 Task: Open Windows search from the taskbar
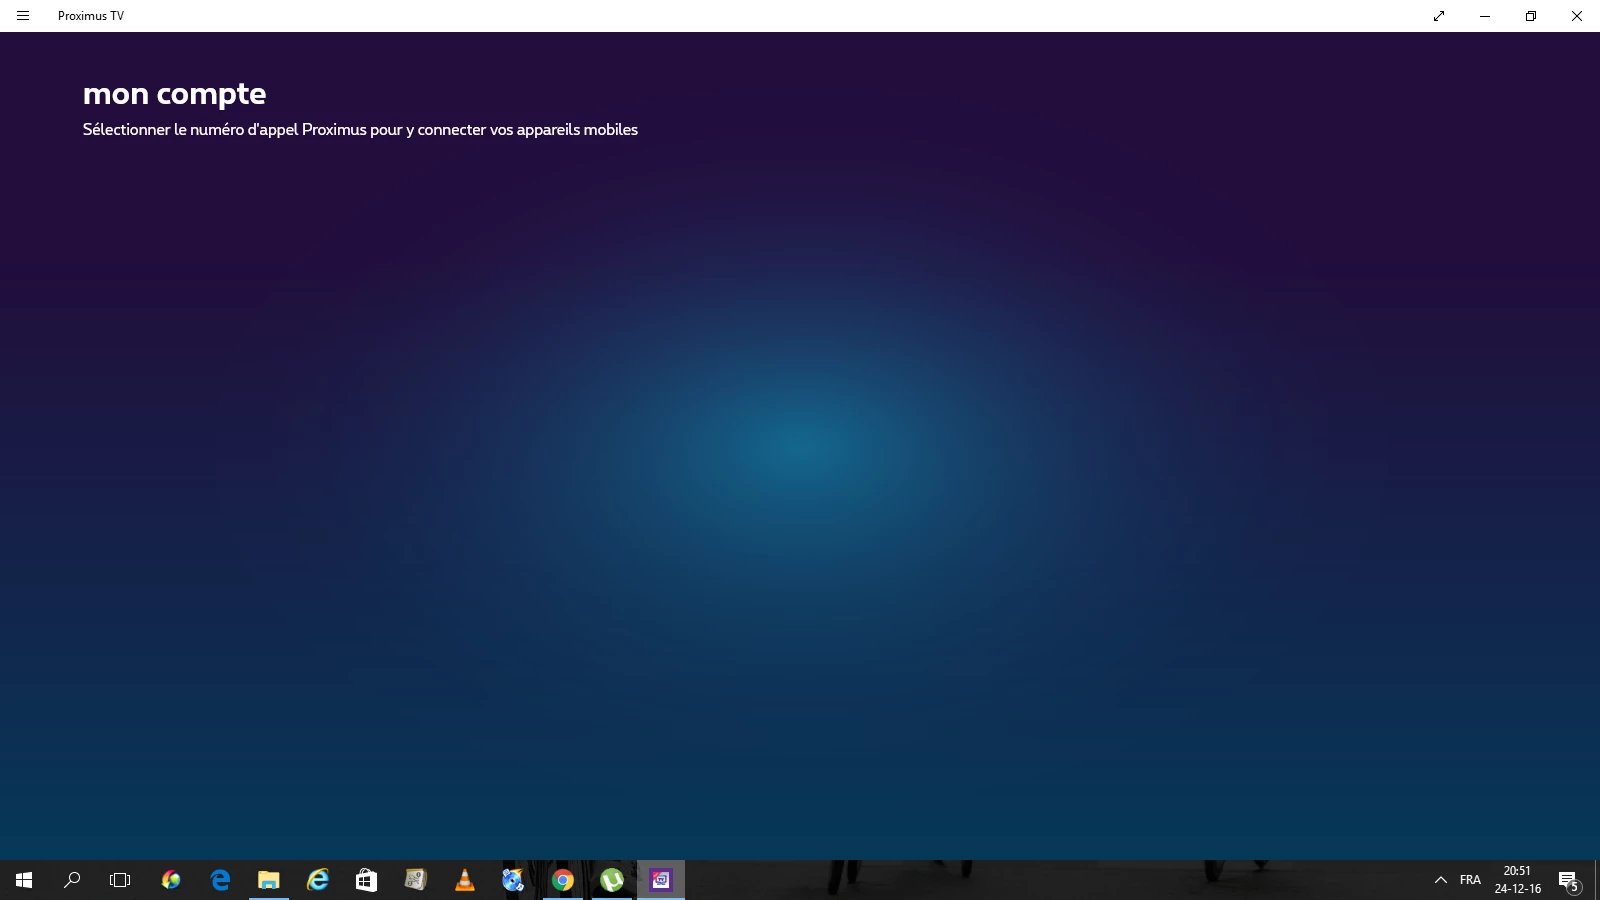click(72, 880)
